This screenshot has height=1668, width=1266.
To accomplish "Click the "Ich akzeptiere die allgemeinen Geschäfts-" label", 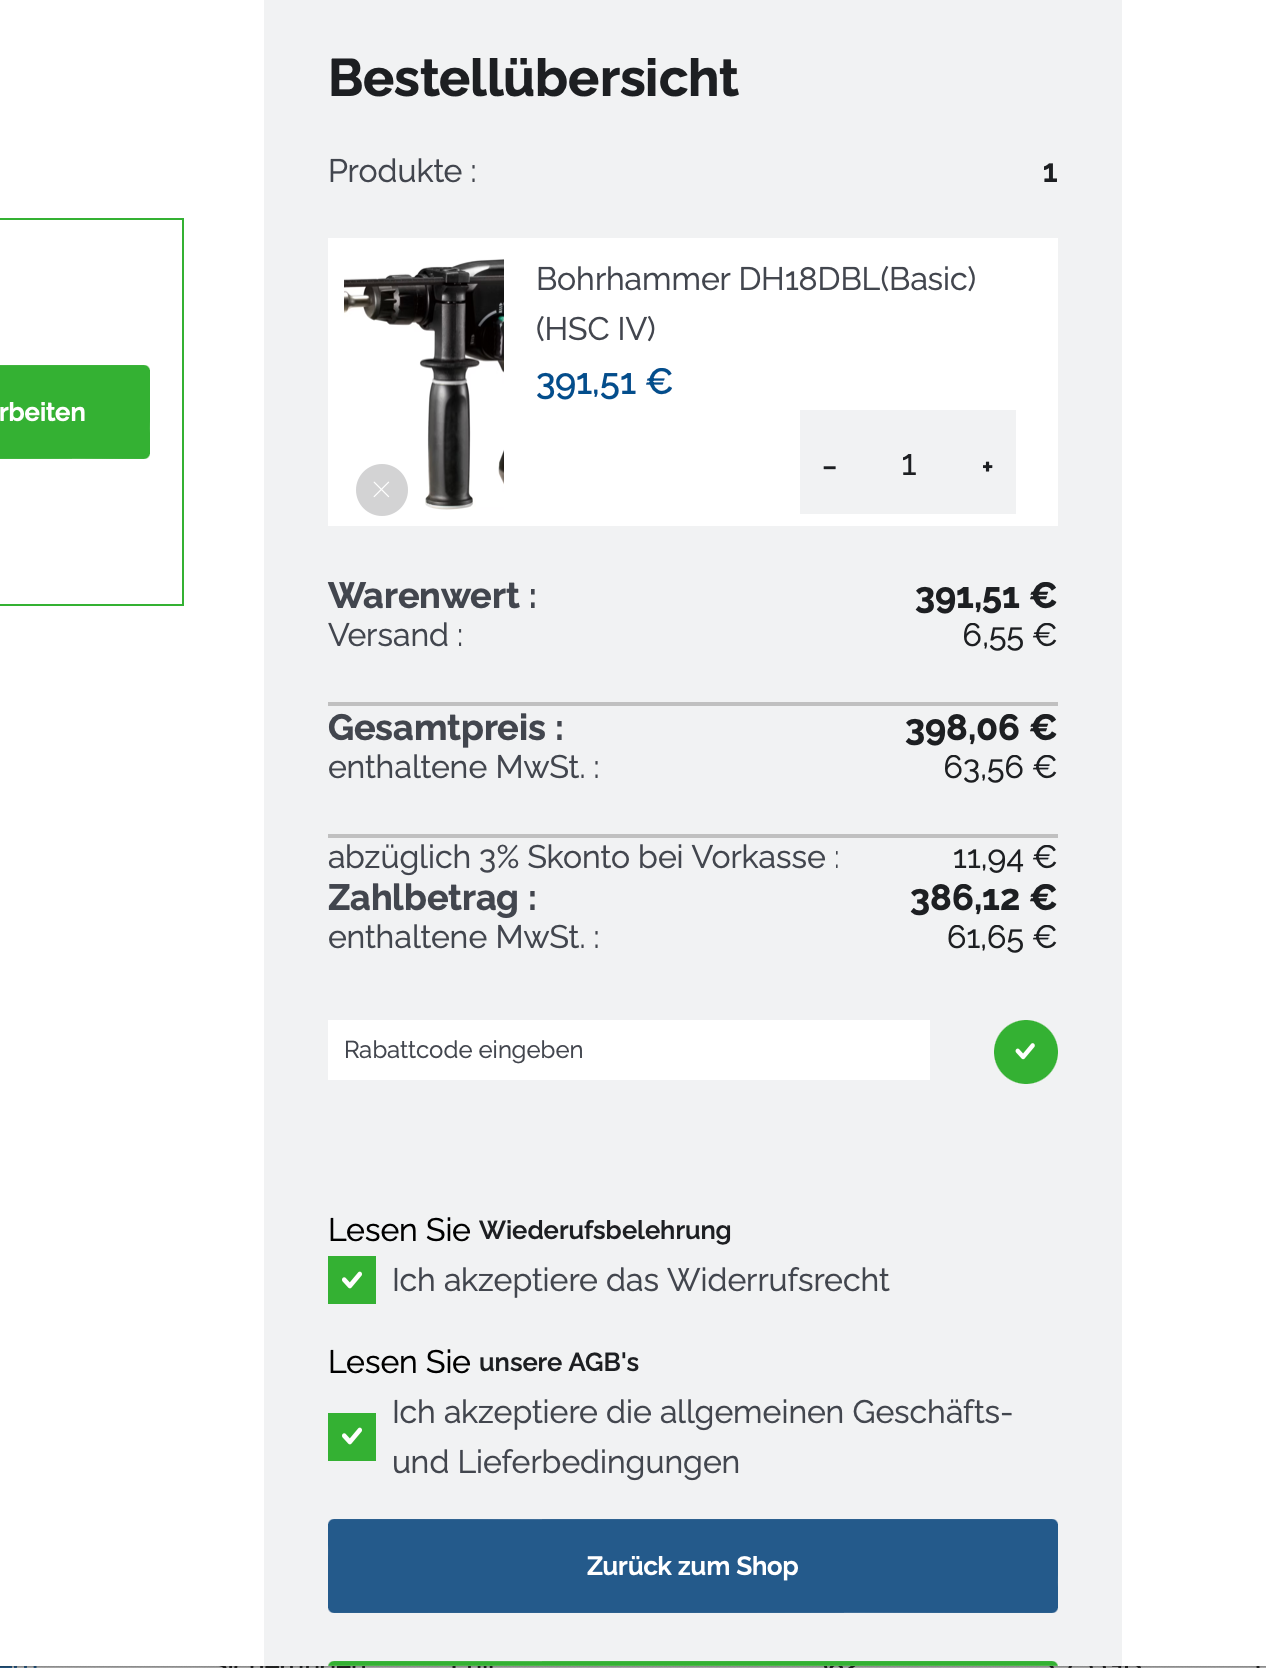I will pyautogui.click(x=701, y=1413).
